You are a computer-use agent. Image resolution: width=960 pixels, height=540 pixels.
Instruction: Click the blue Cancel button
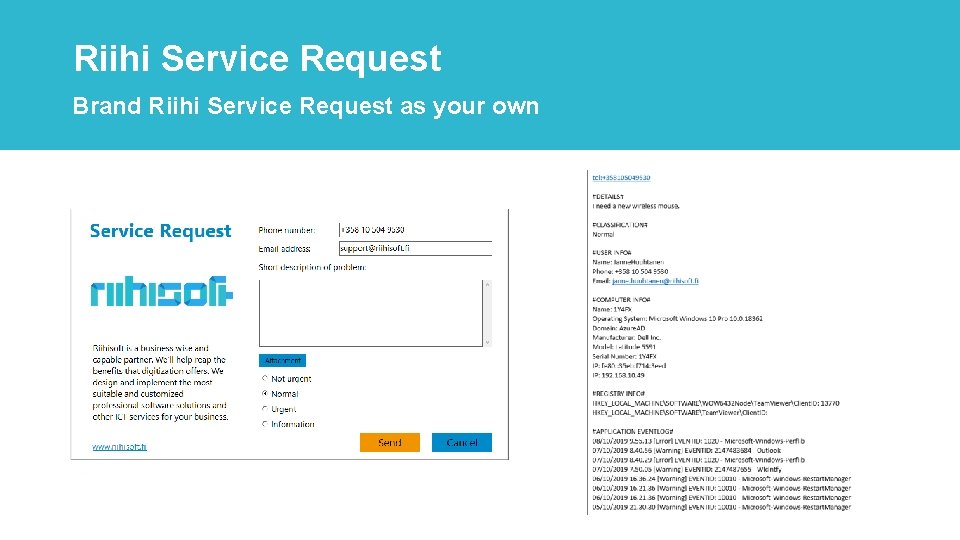pyautogui.click(x=462, y=442)
